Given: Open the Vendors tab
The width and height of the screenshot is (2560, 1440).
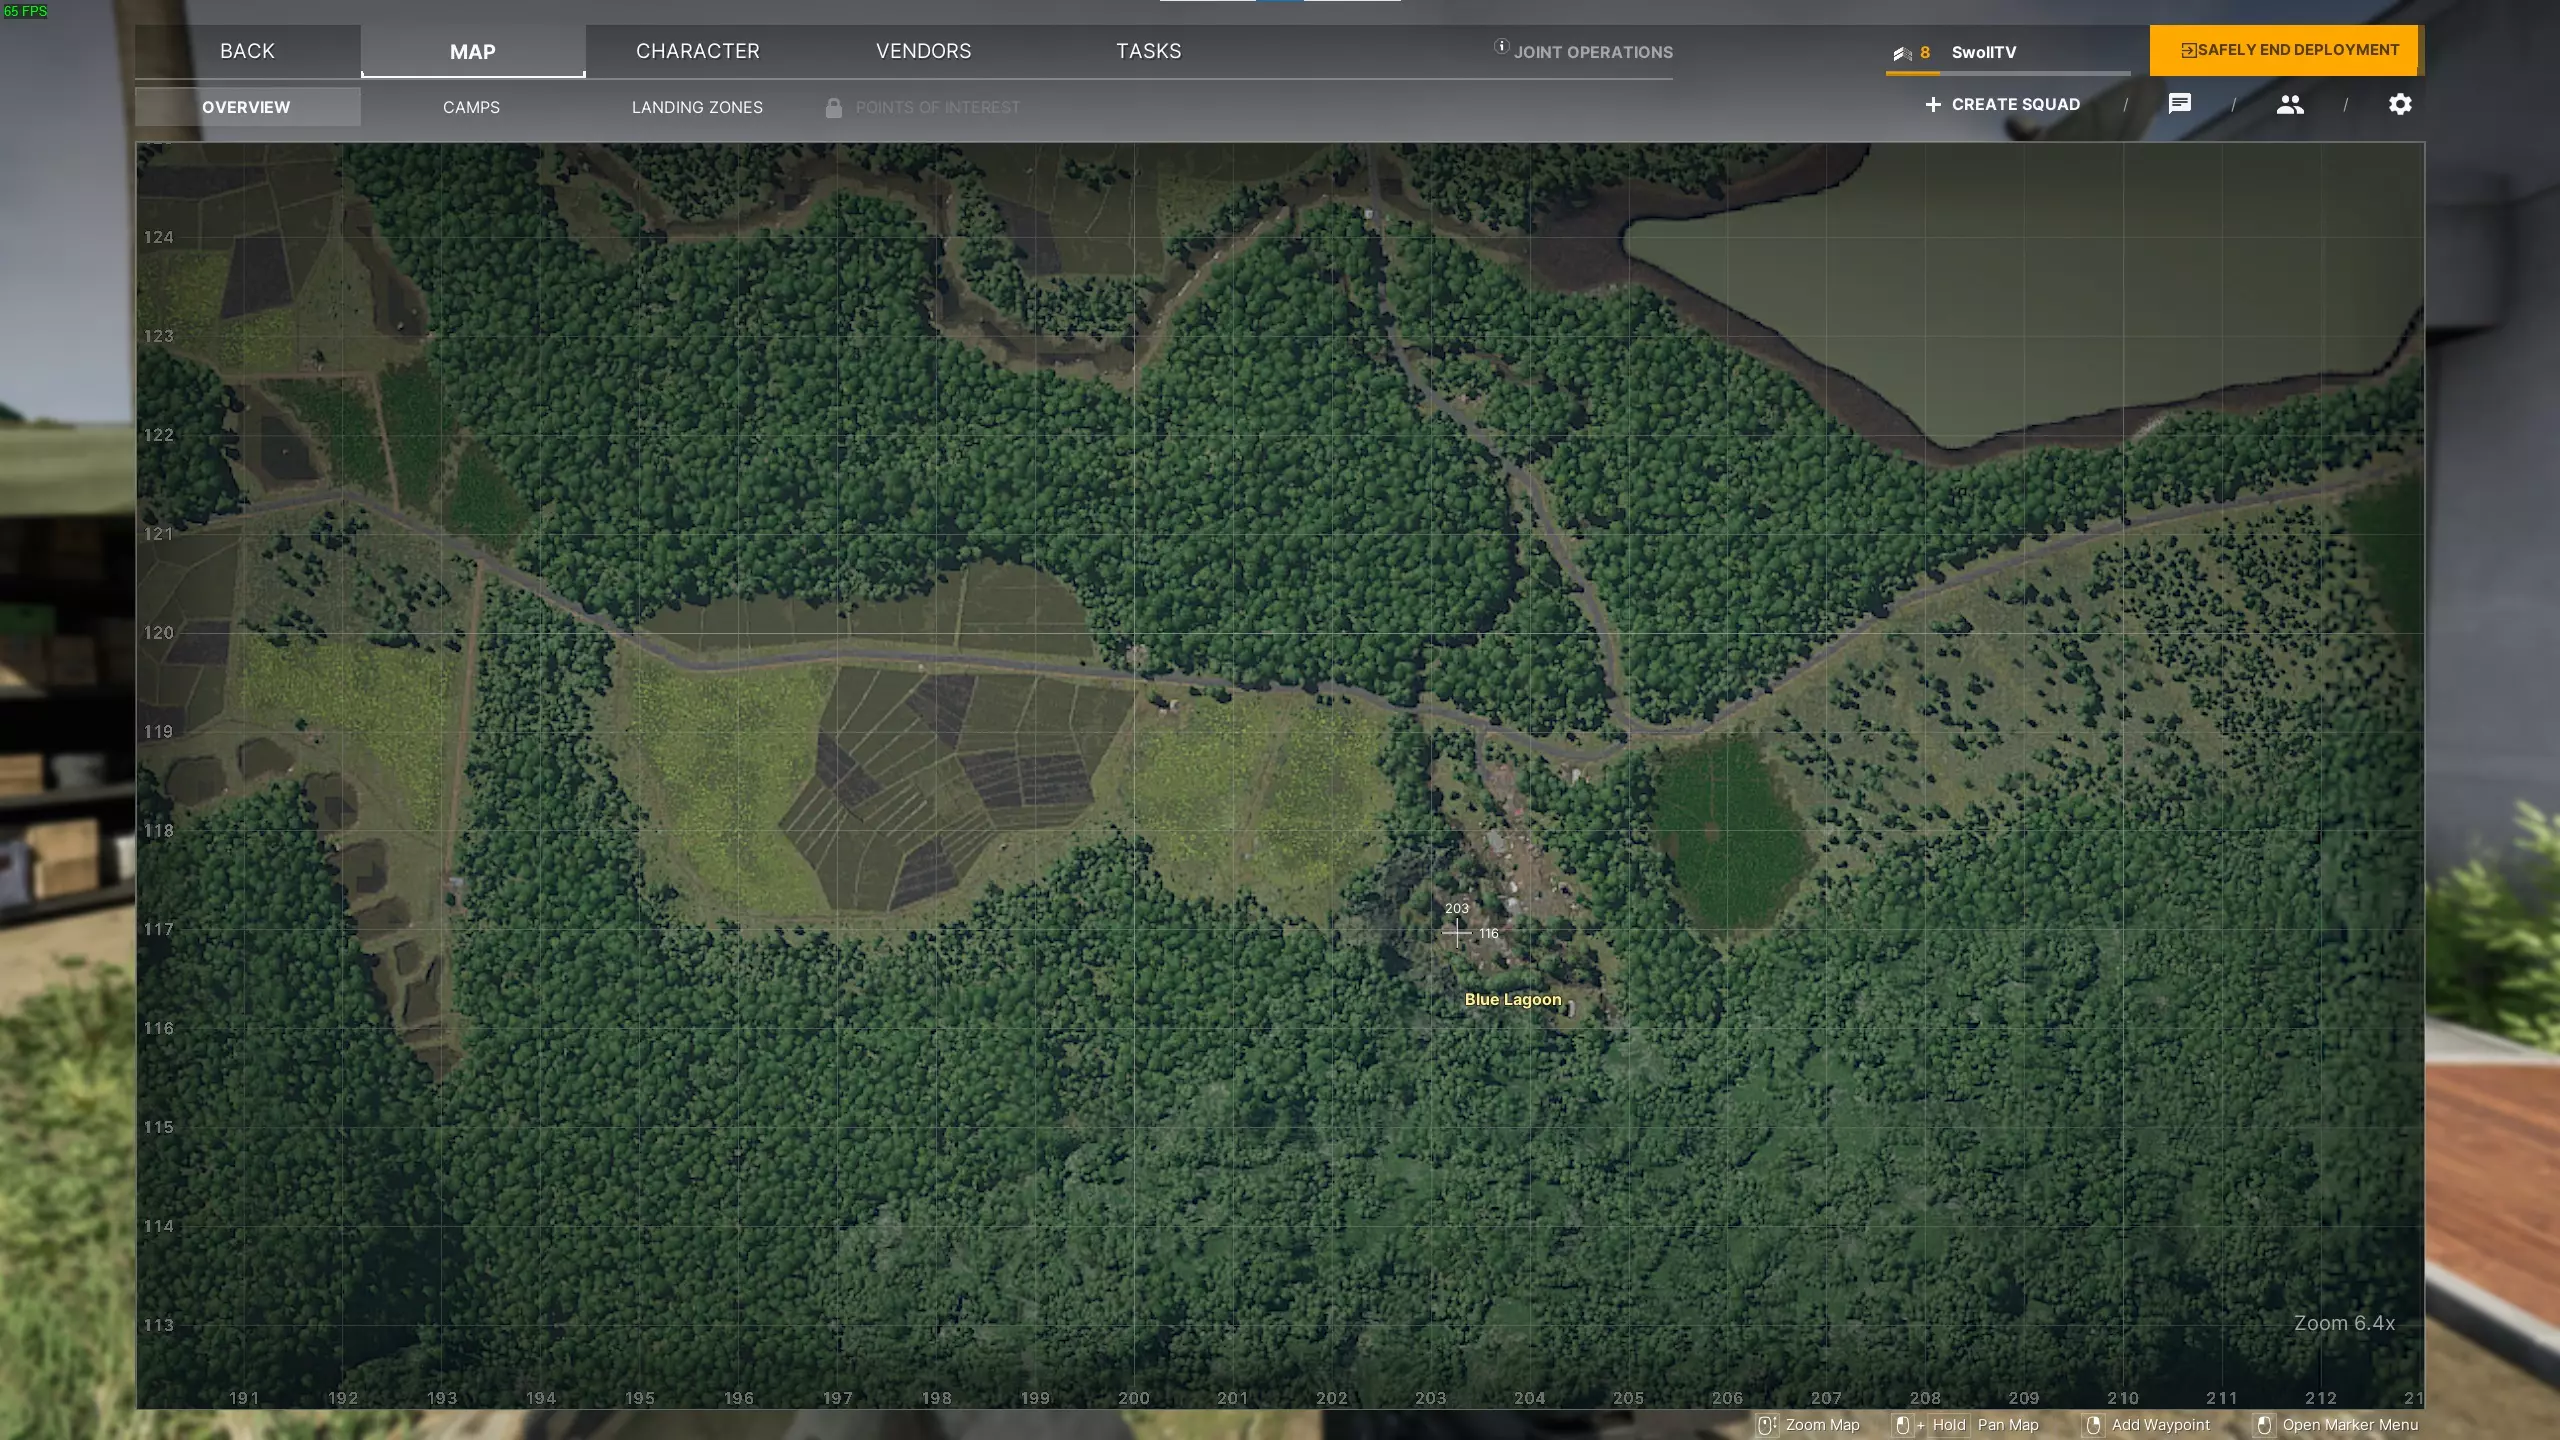Looking at the screenshot, I should [923, 51].
